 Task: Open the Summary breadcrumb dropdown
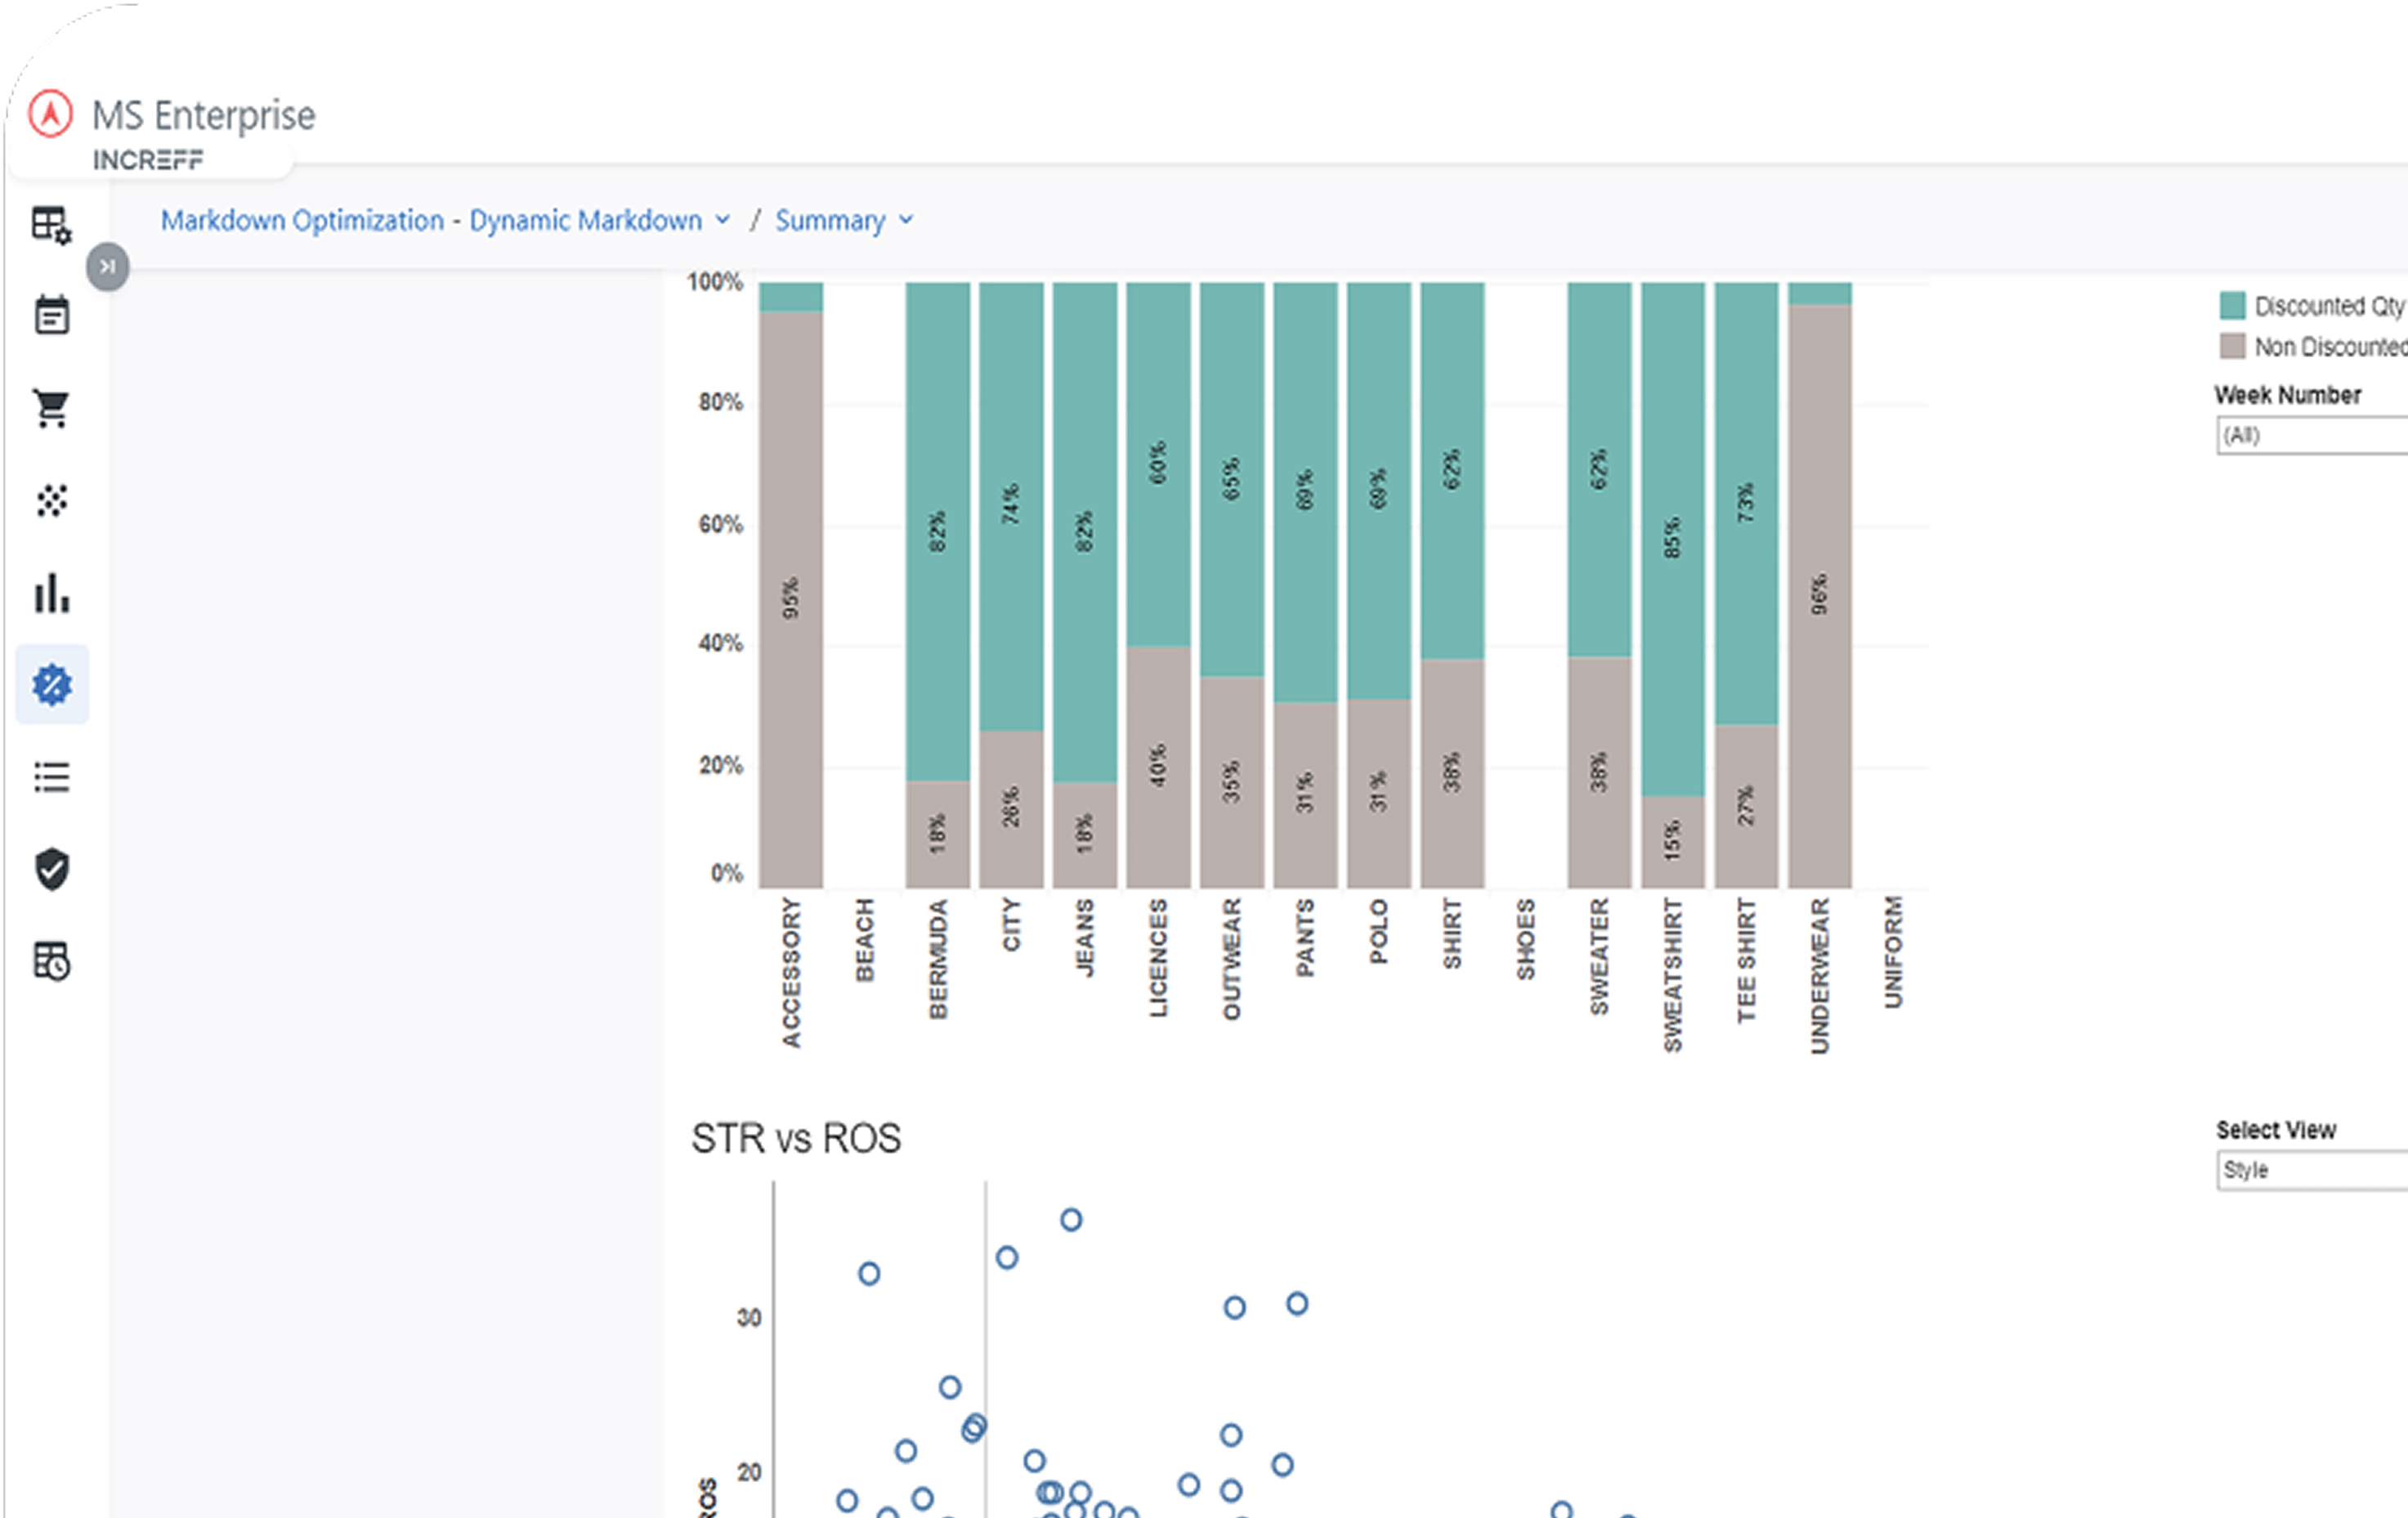pos(843,220)
